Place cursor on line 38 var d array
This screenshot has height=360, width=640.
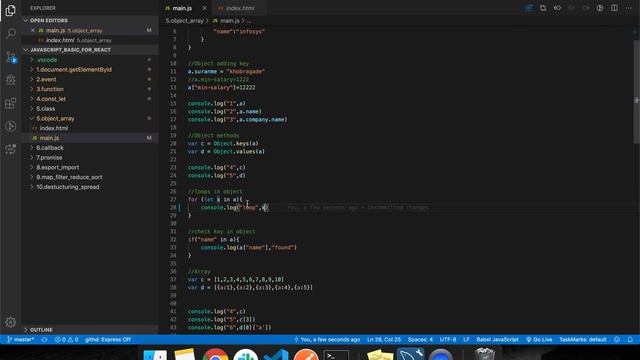pyautogui.click(x=250, y=287)
